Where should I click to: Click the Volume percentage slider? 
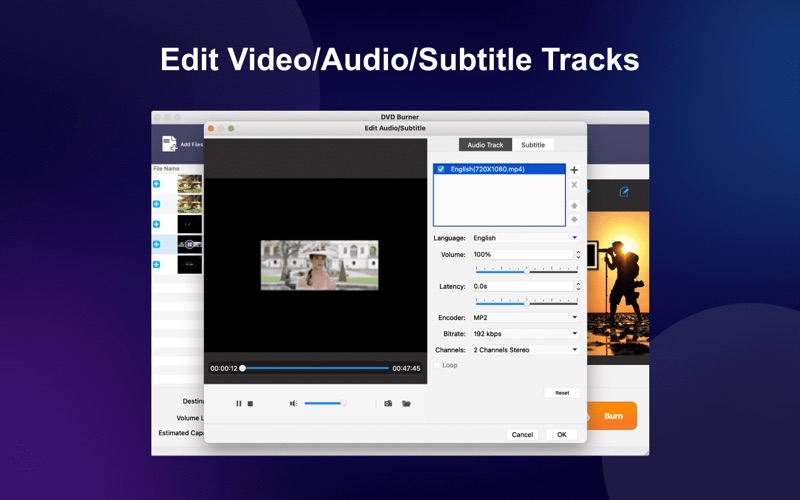pyautogui.click(x=527, y=271)
